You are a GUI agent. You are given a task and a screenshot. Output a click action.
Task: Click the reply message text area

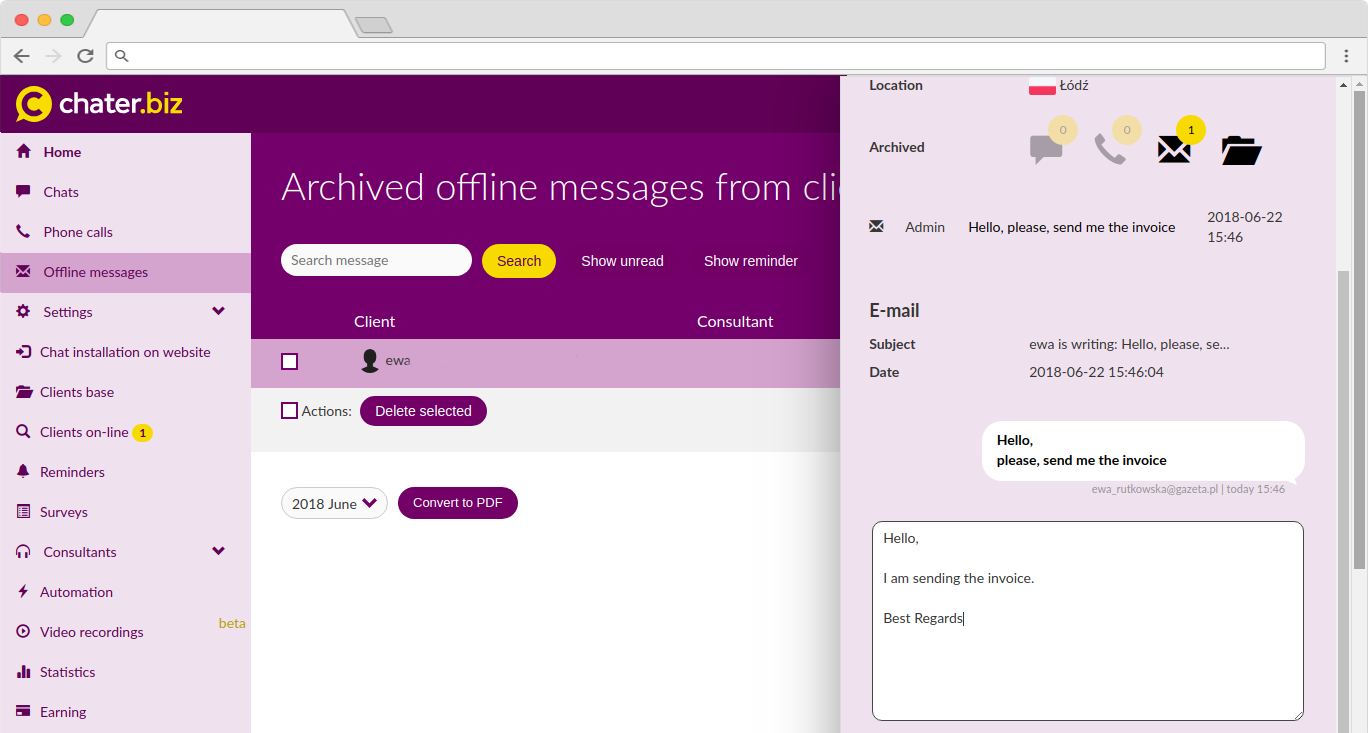tap(1088, 621)
